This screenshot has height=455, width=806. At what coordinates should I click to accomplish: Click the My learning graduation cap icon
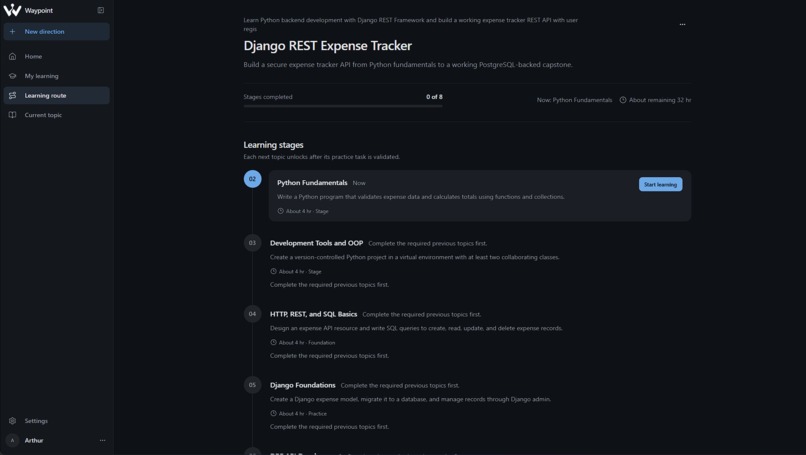13,76
